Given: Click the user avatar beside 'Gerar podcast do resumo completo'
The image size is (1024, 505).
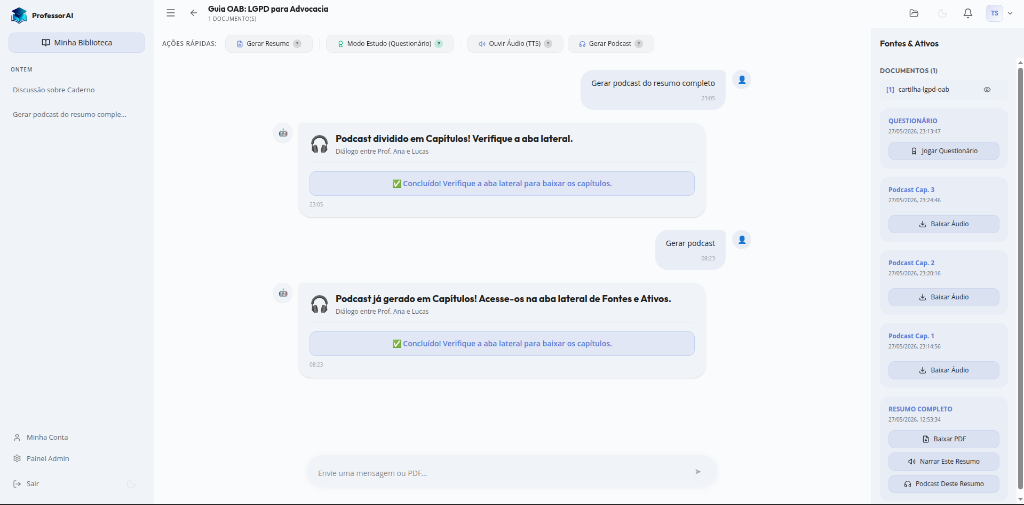Looking at the screenshot, I should tap(741, 80).
